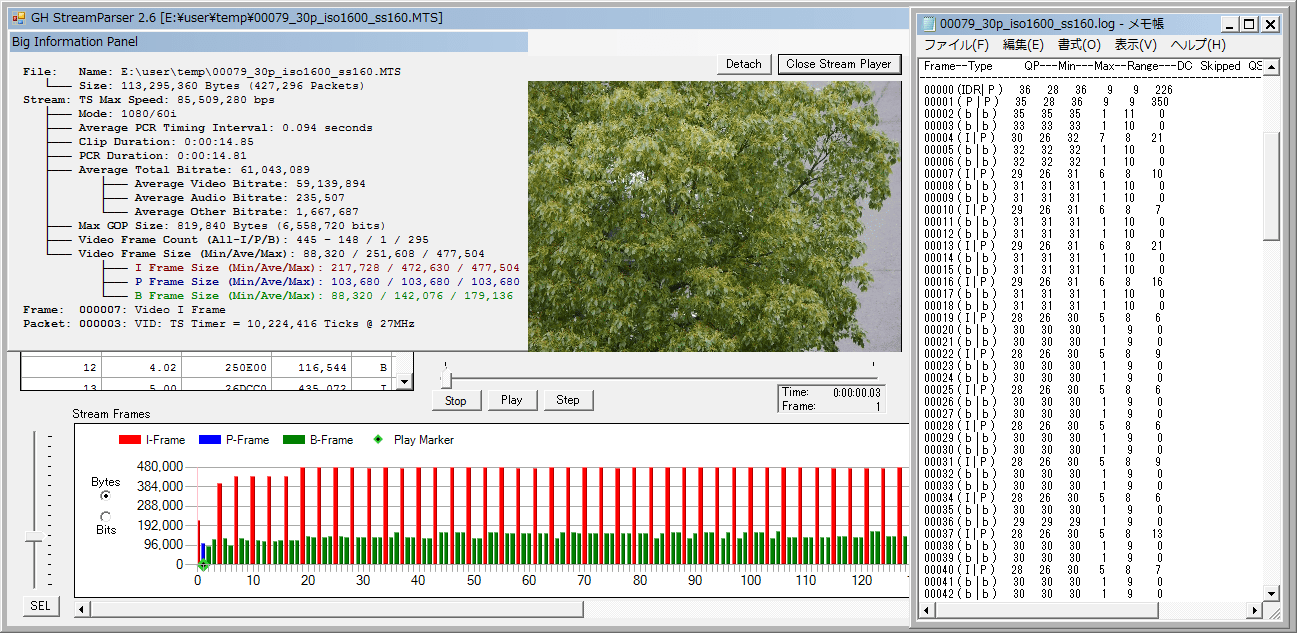Image resolution: width=1297 pixels, height=633 pixels.
Task: Click the Notepad vertical scroll up arrow
Action: [x=1271, y=68]
